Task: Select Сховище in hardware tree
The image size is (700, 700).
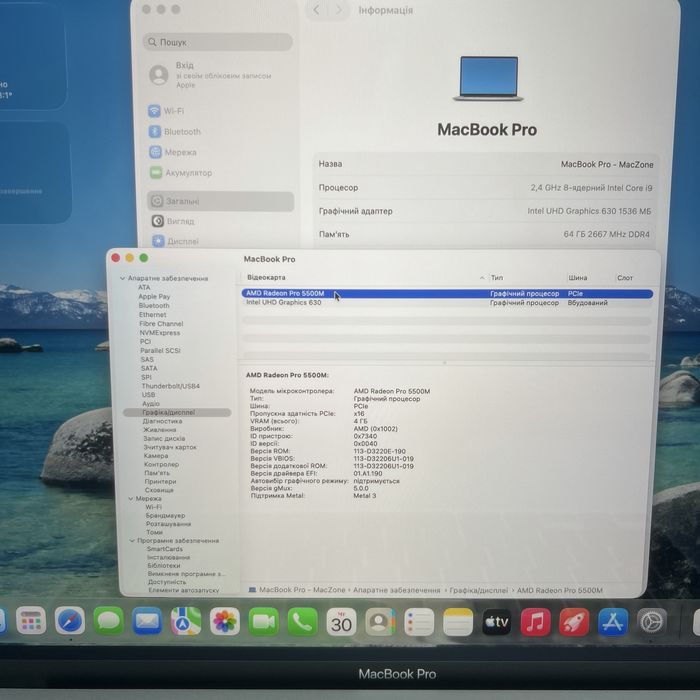Action: click(159, 490)
